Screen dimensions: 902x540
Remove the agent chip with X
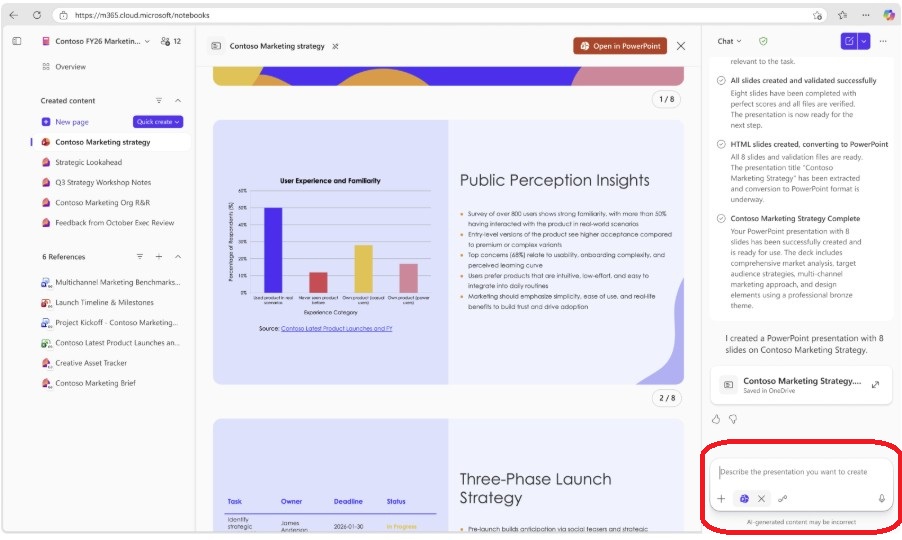coord(761,499)
